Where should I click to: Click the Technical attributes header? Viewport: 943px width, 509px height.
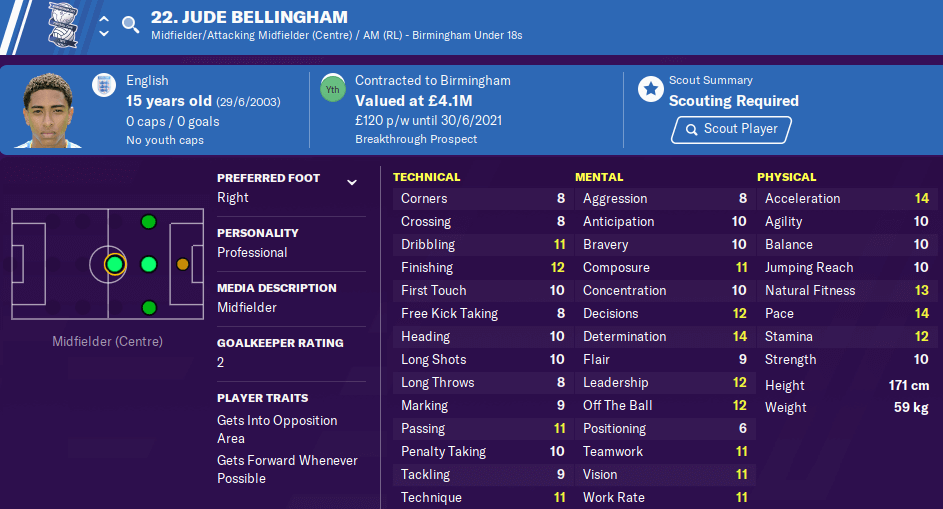[x=426, y=177]
